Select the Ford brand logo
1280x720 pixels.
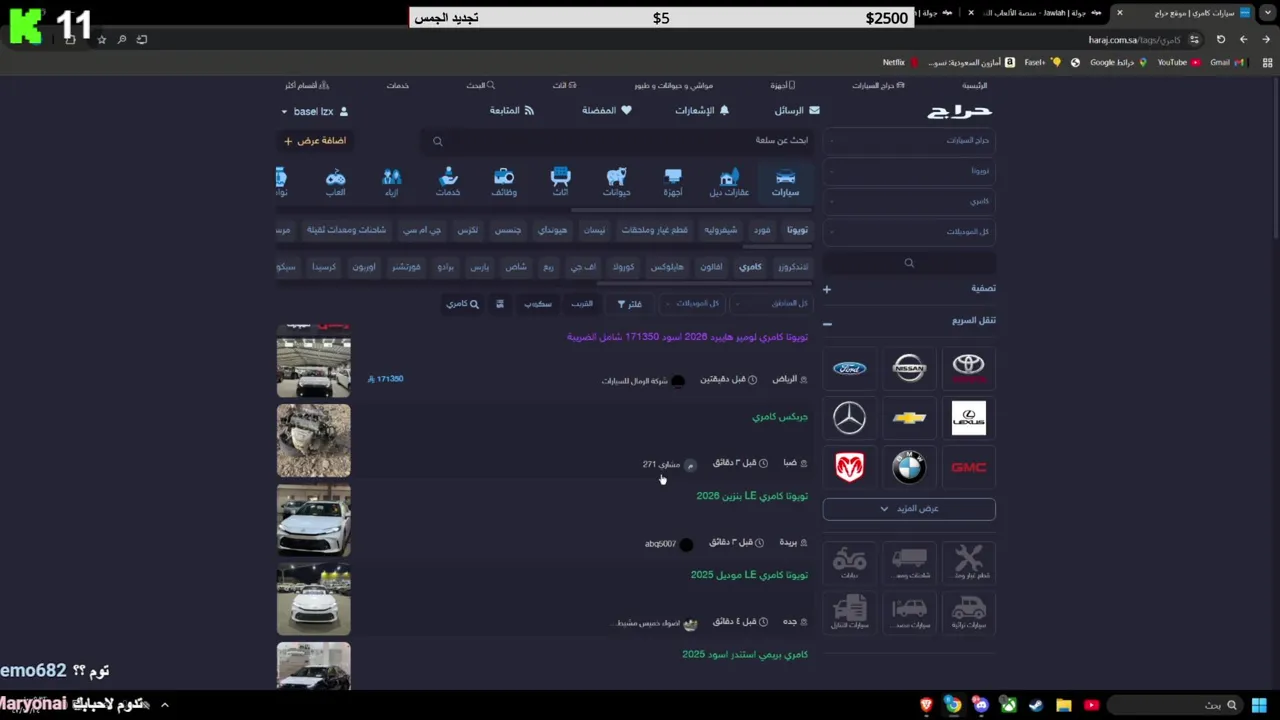[x=850, y=368]
